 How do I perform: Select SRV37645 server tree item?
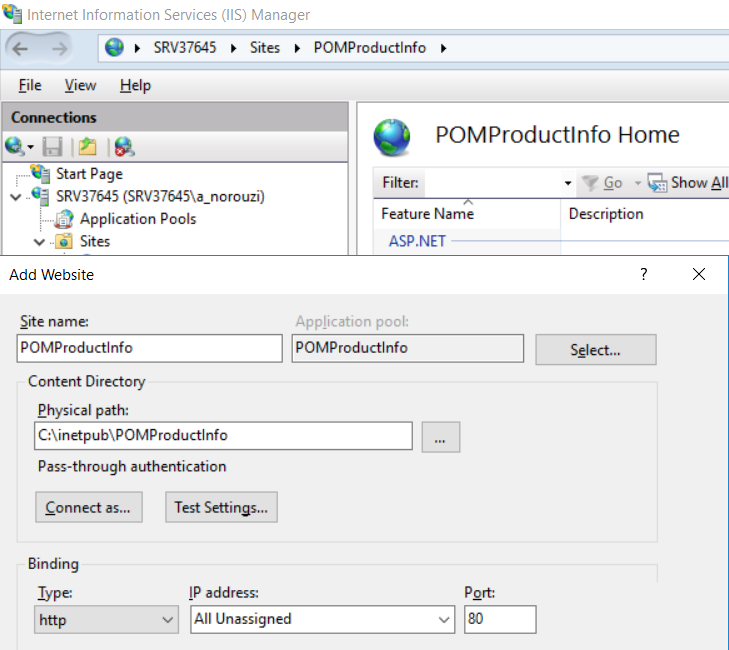(160, 196)
